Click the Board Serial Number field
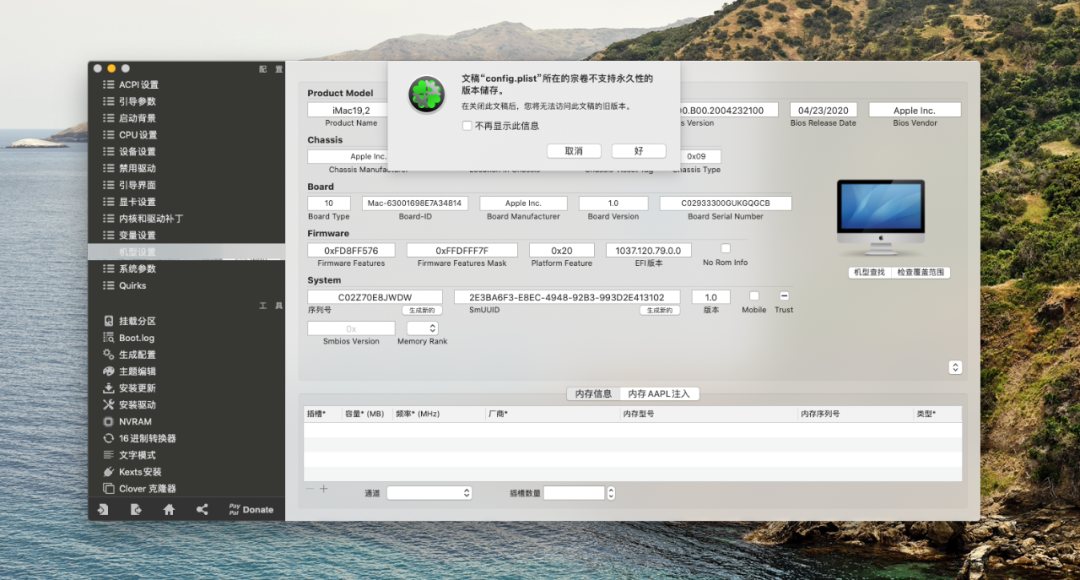The height and width of the screenshot is (580, 1080). coord(725,203)
